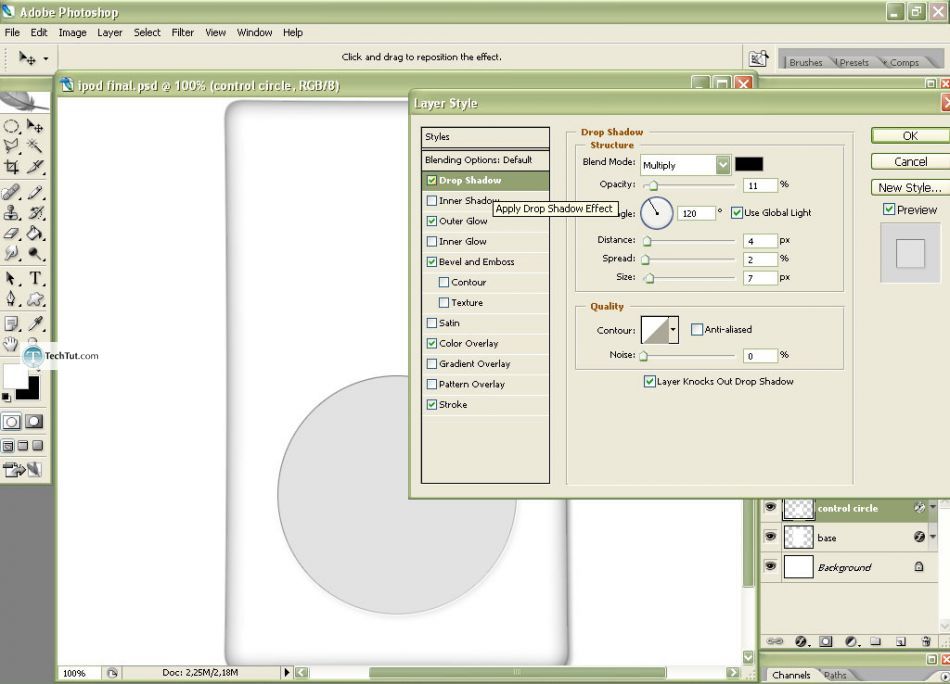Select the Slice tool
Image resolution: width=950 pixels, height=684 pixels.
35,167
